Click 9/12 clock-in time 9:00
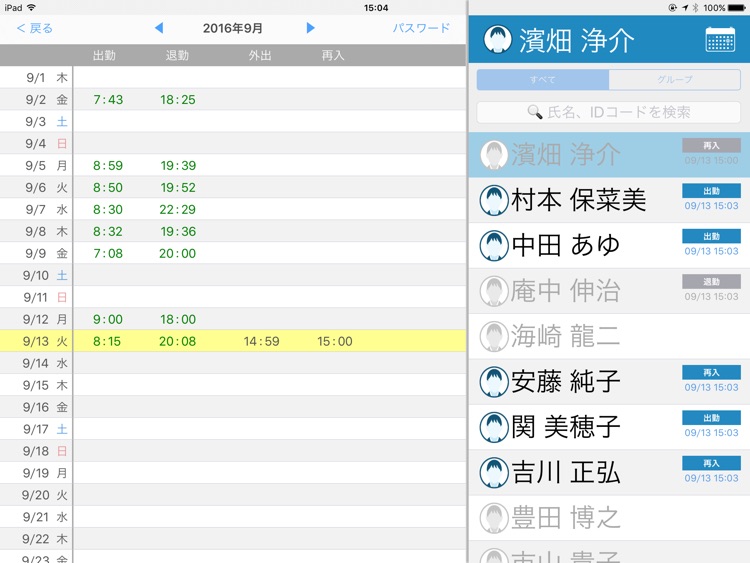Screen dimensions: 750x563 (108, 320)
